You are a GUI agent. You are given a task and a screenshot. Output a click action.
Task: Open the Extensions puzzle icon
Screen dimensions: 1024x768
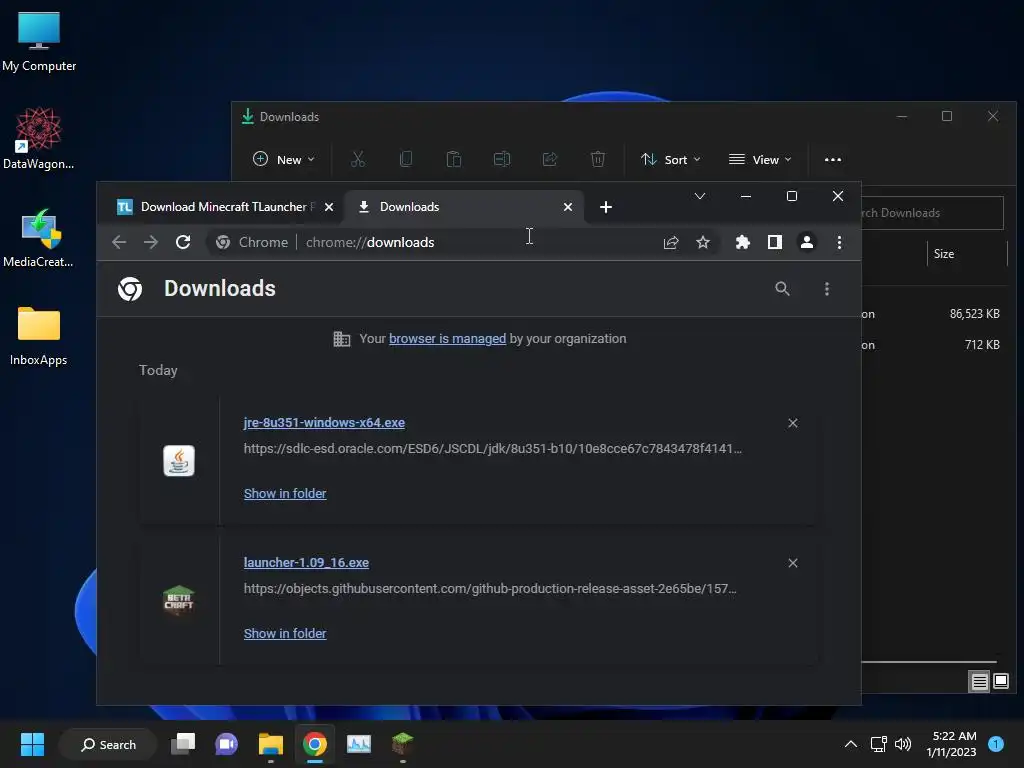[x=743, y=242]
